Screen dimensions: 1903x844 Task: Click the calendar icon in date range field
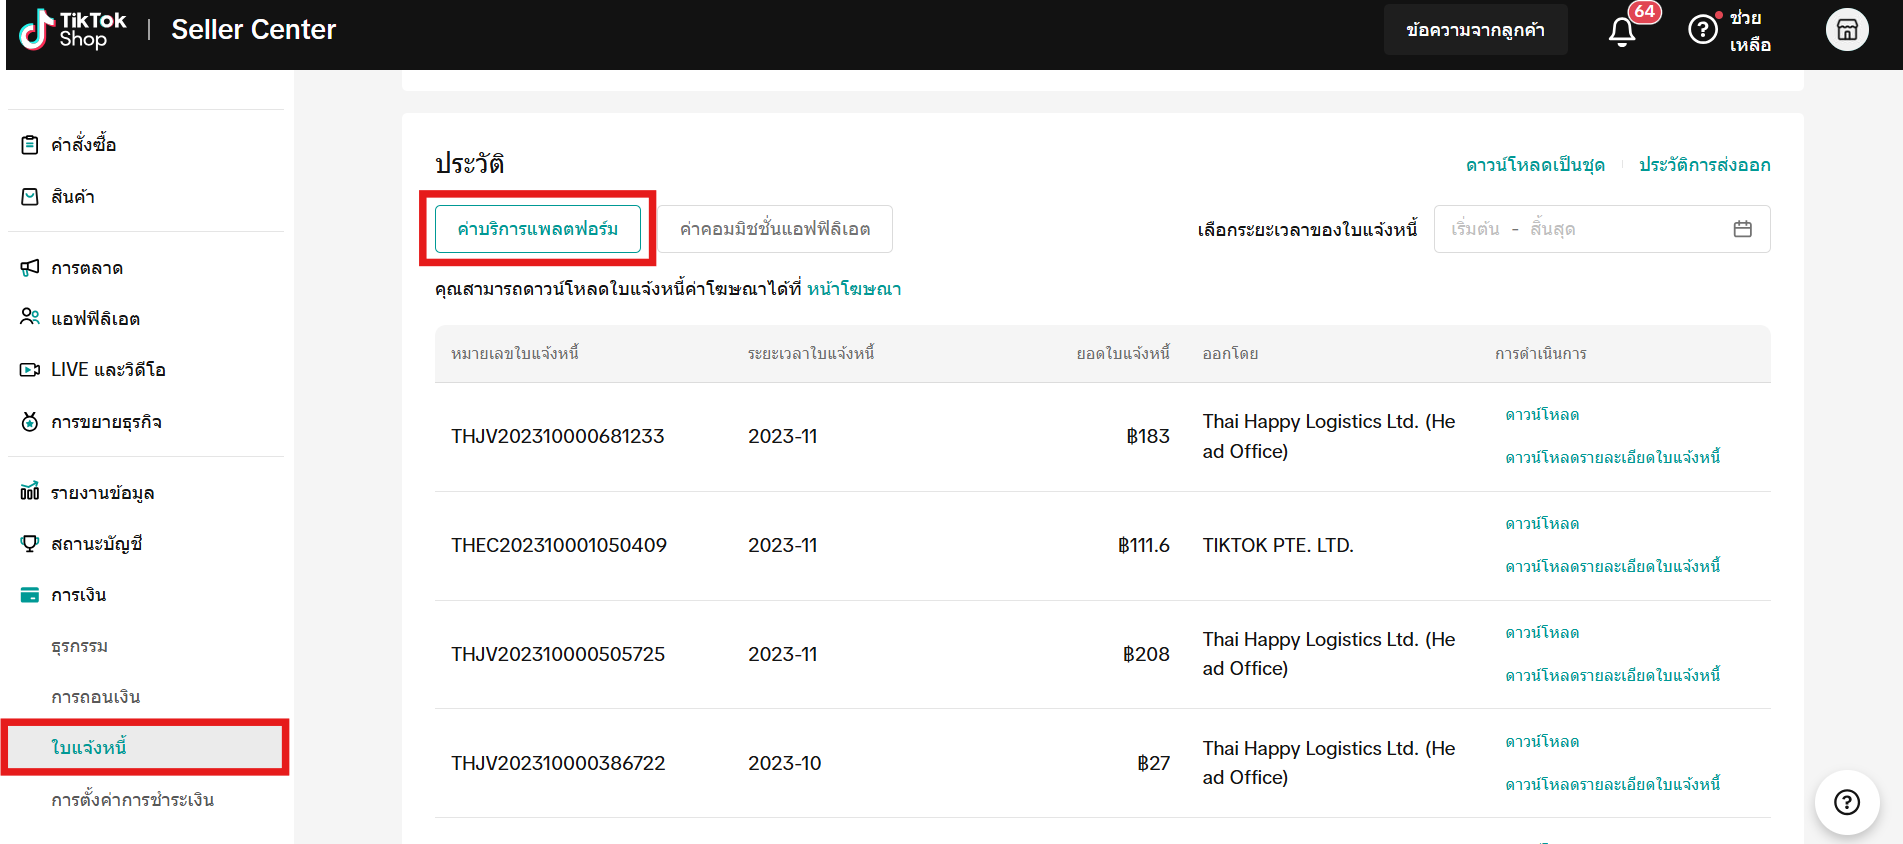point(1742,229)
